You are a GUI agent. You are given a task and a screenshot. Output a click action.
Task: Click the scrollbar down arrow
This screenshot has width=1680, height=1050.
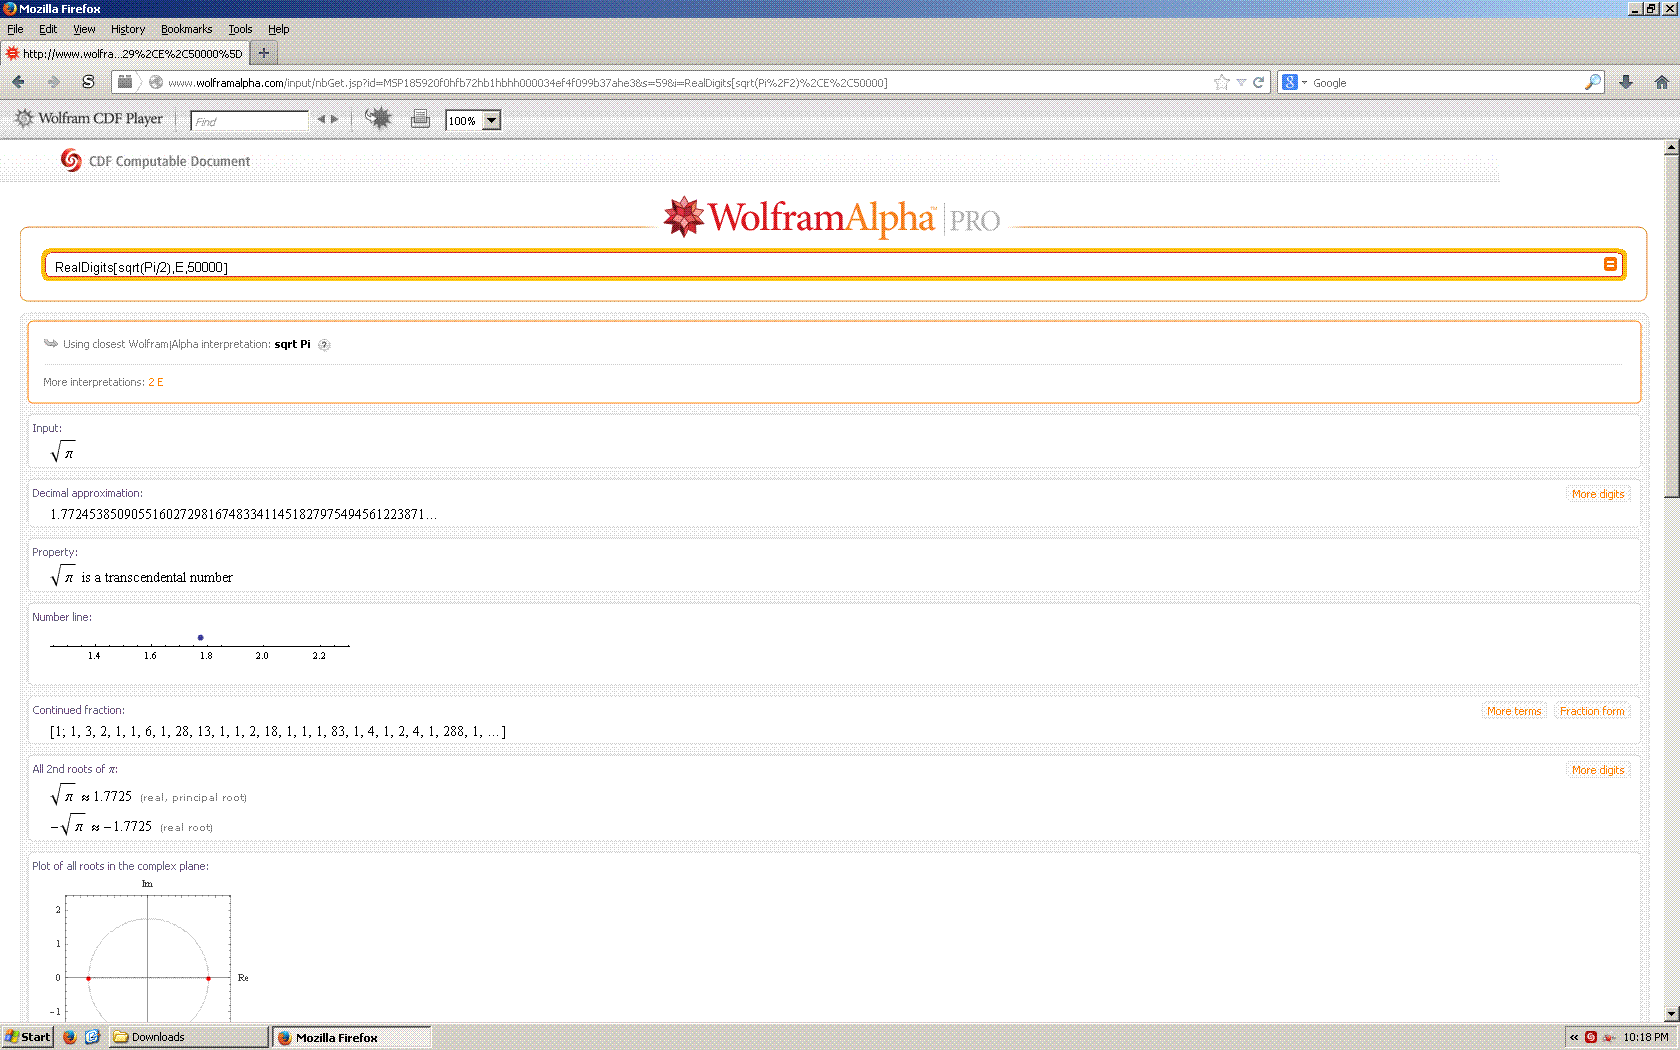tap(1671, 1014)
